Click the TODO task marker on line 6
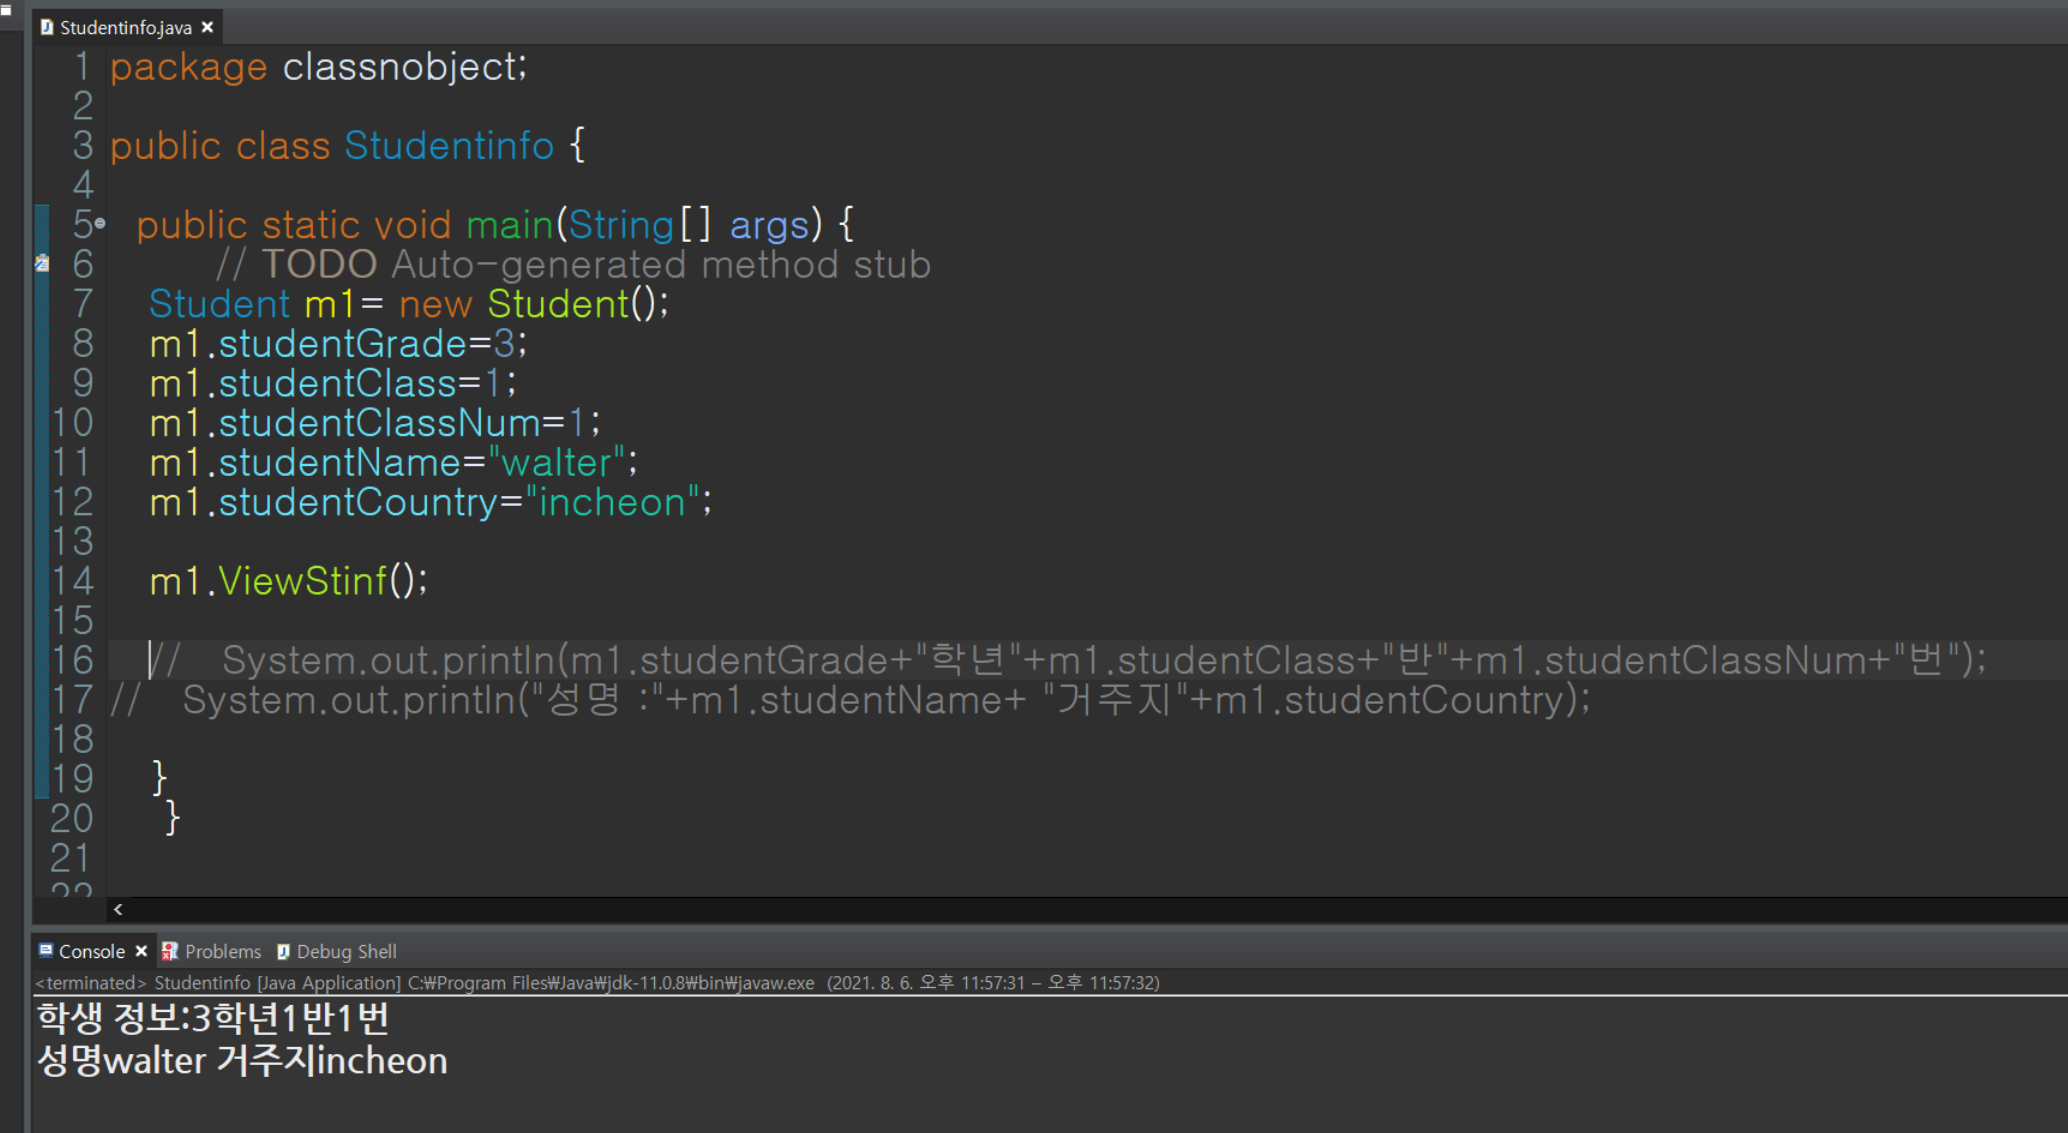 (x=42, y=263)
